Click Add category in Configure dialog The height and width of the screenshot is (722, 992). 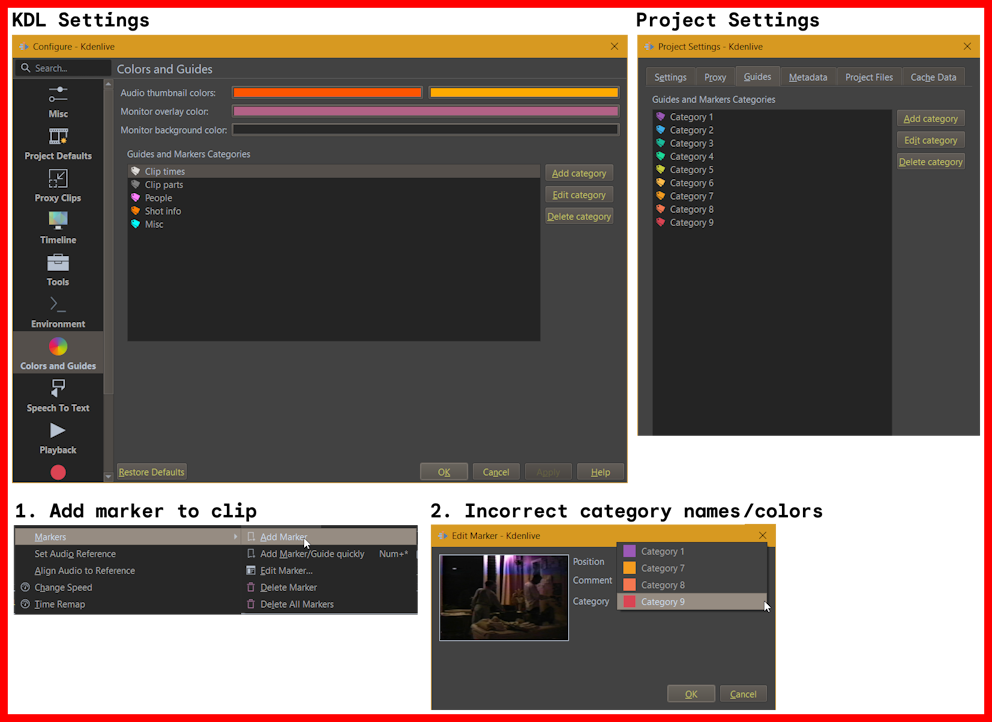(579, 173)
